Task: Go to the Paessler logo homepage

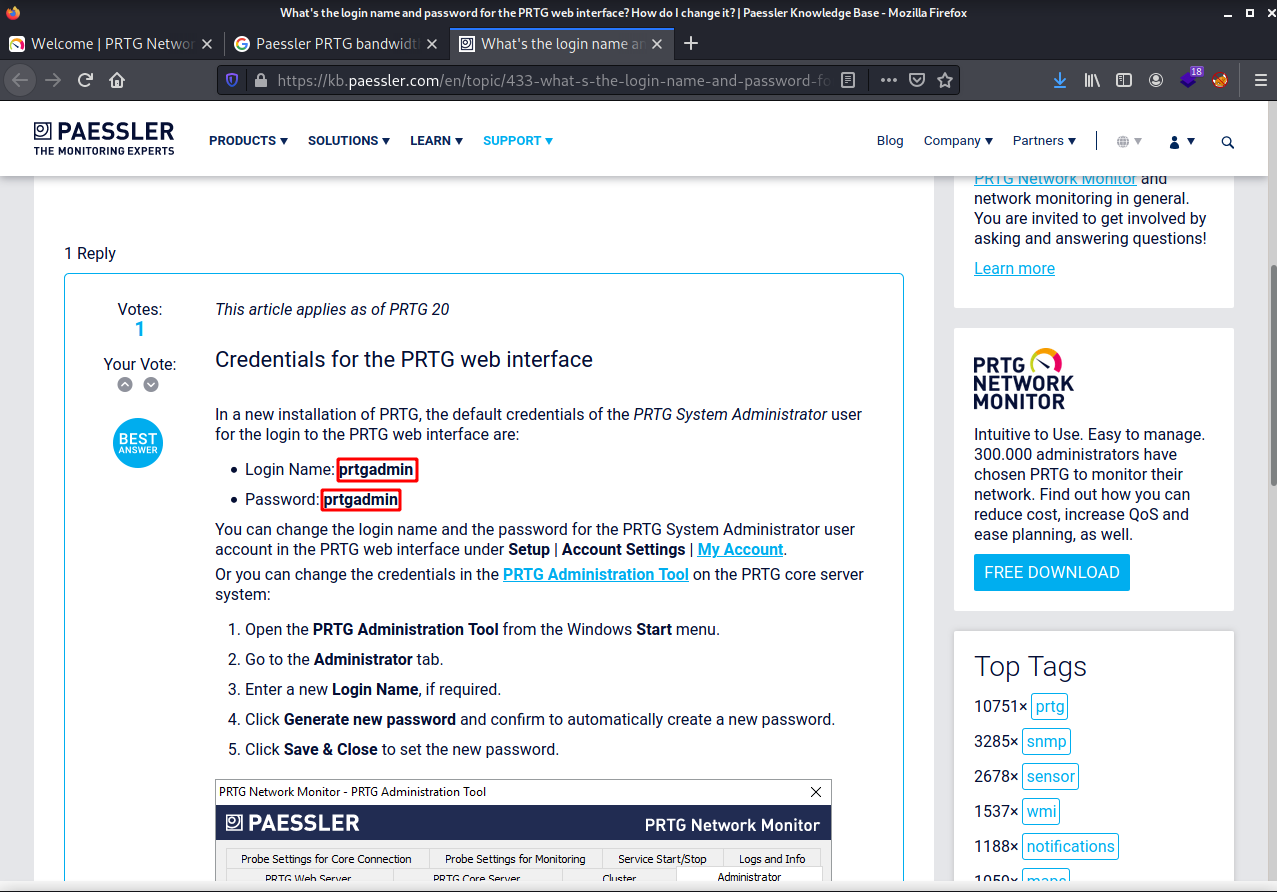Action: [x=104, y=138]
